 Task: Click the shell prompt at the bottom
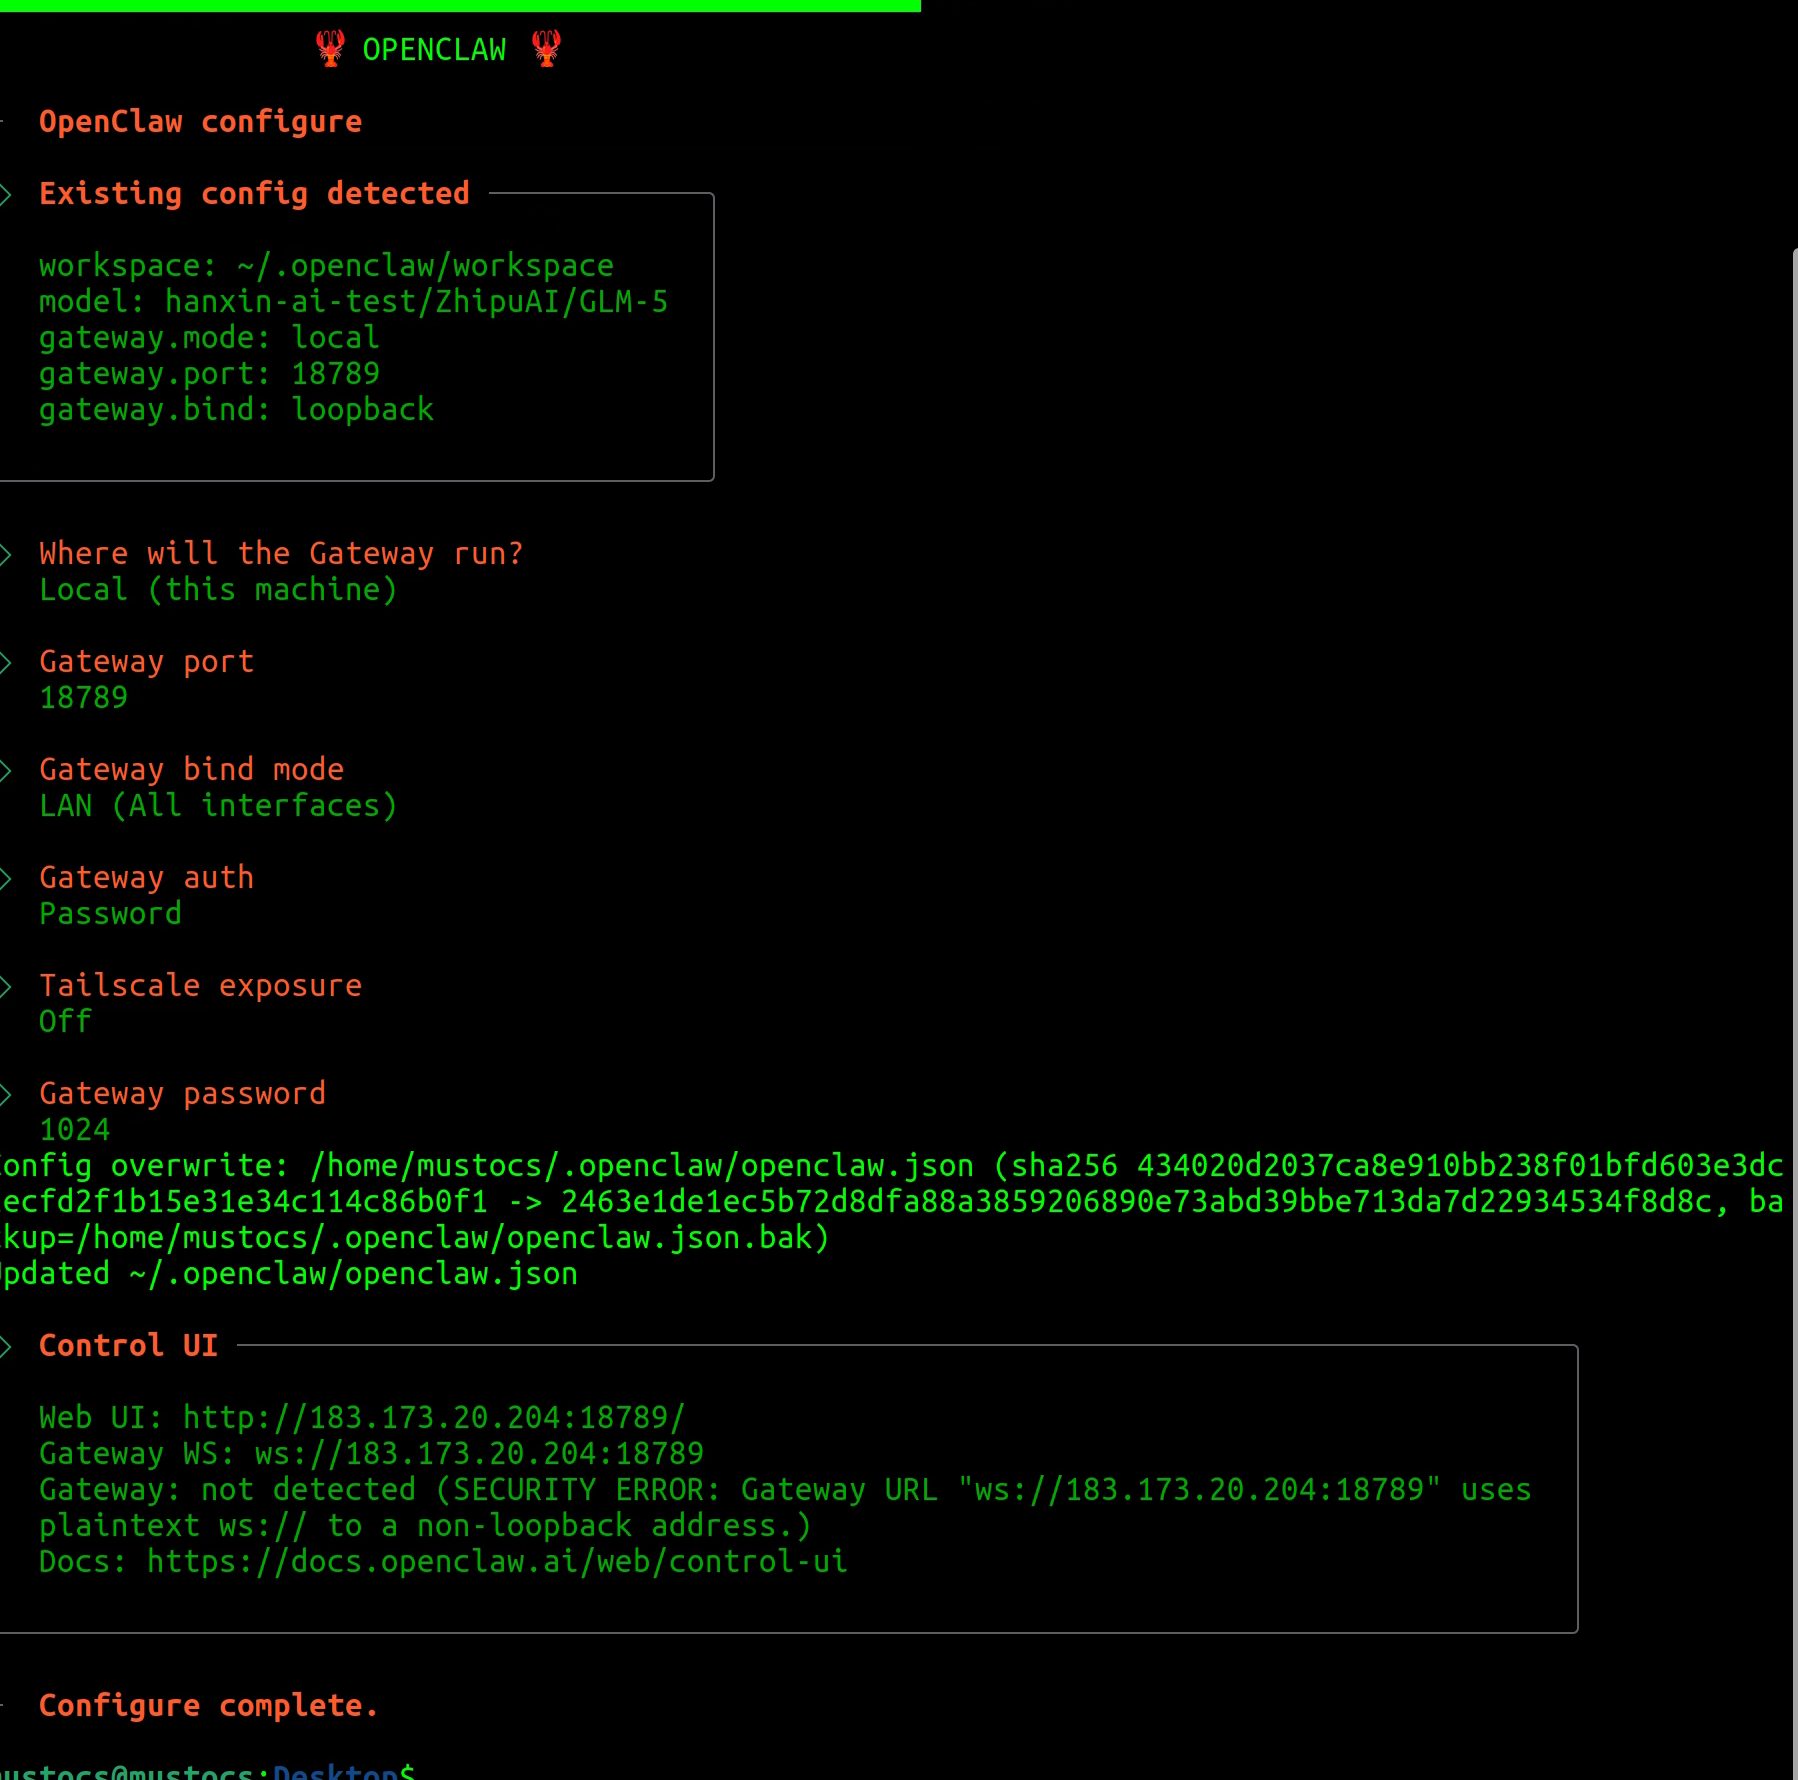click(207, 1771)
